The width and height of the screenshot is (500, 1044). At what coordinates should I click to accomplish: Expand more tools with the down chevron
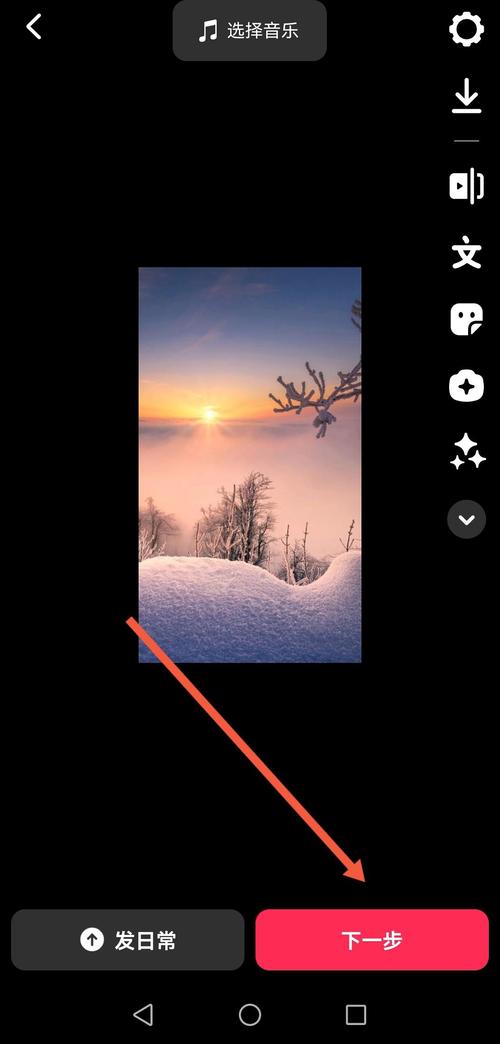click(x=466, y=519)
